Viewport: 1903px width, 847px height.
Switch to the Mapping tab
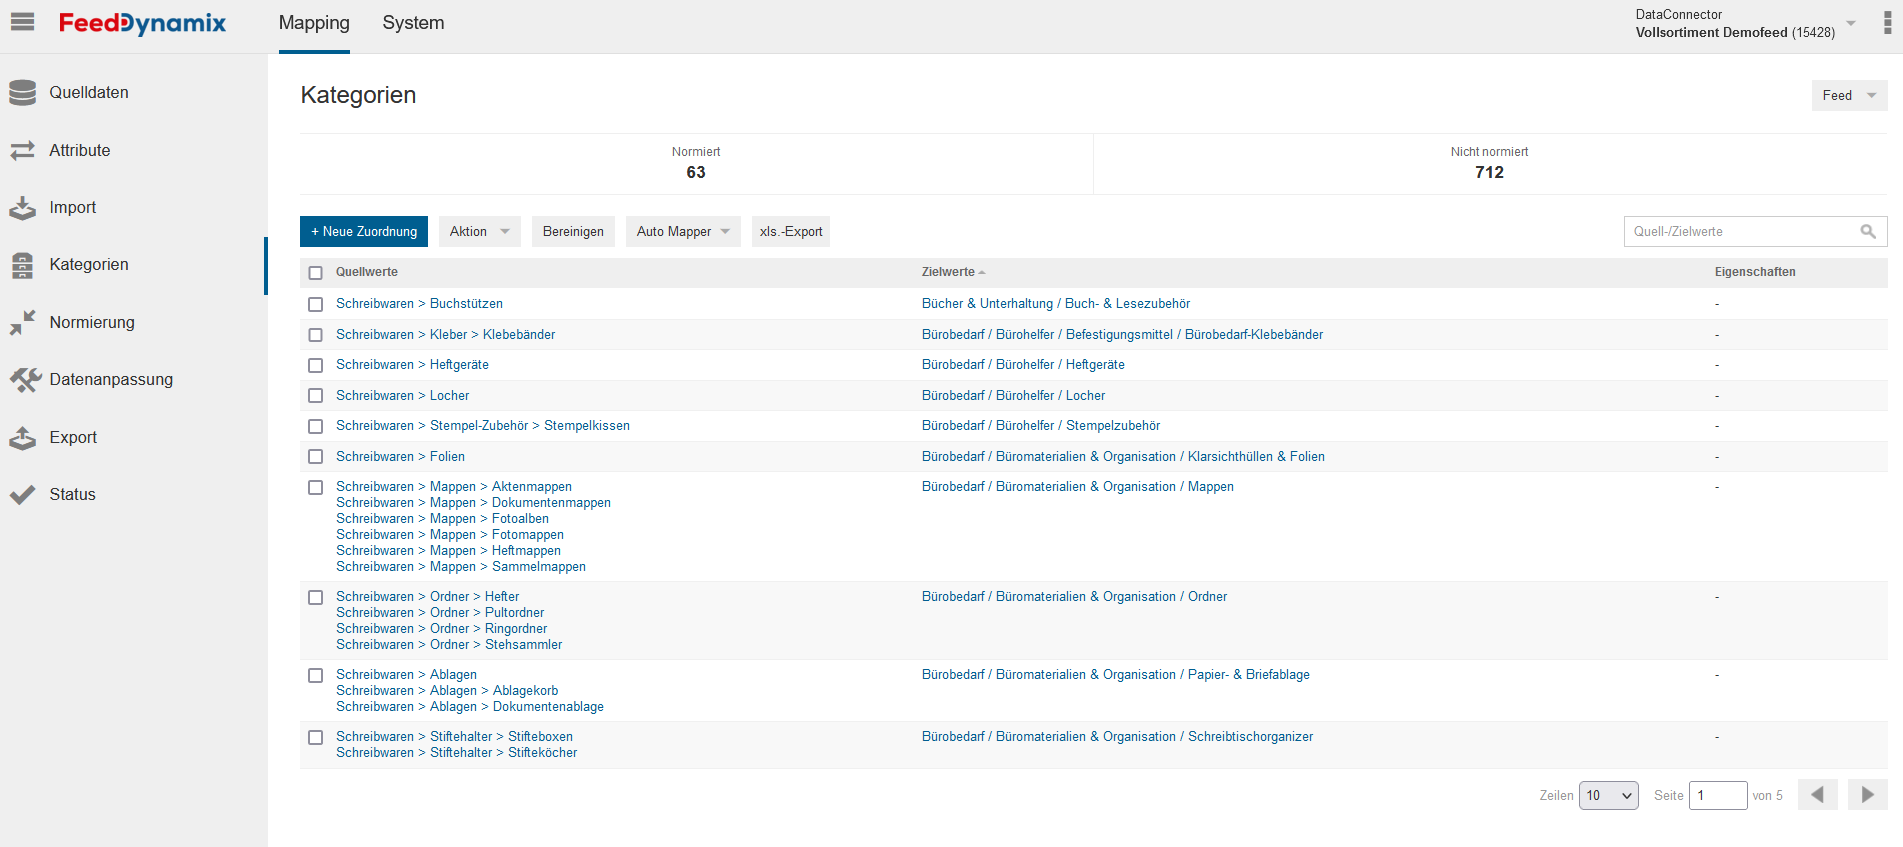pyautogui.click(x=314, y=23)
